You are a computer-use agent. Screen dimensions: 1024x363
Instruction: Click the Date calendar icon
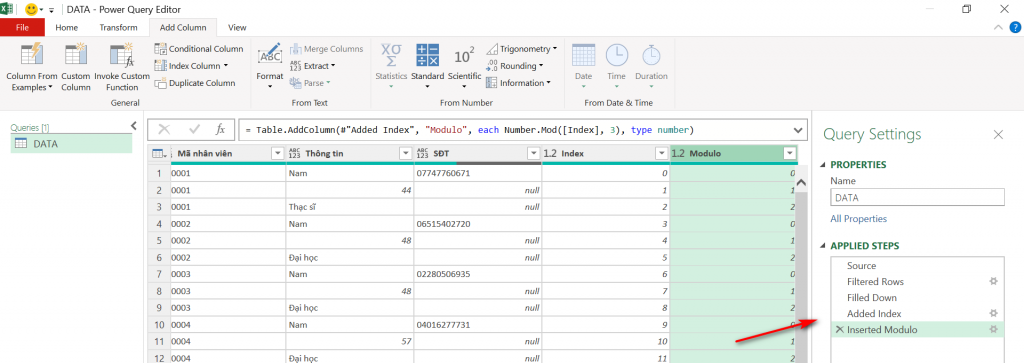point(583,55)
